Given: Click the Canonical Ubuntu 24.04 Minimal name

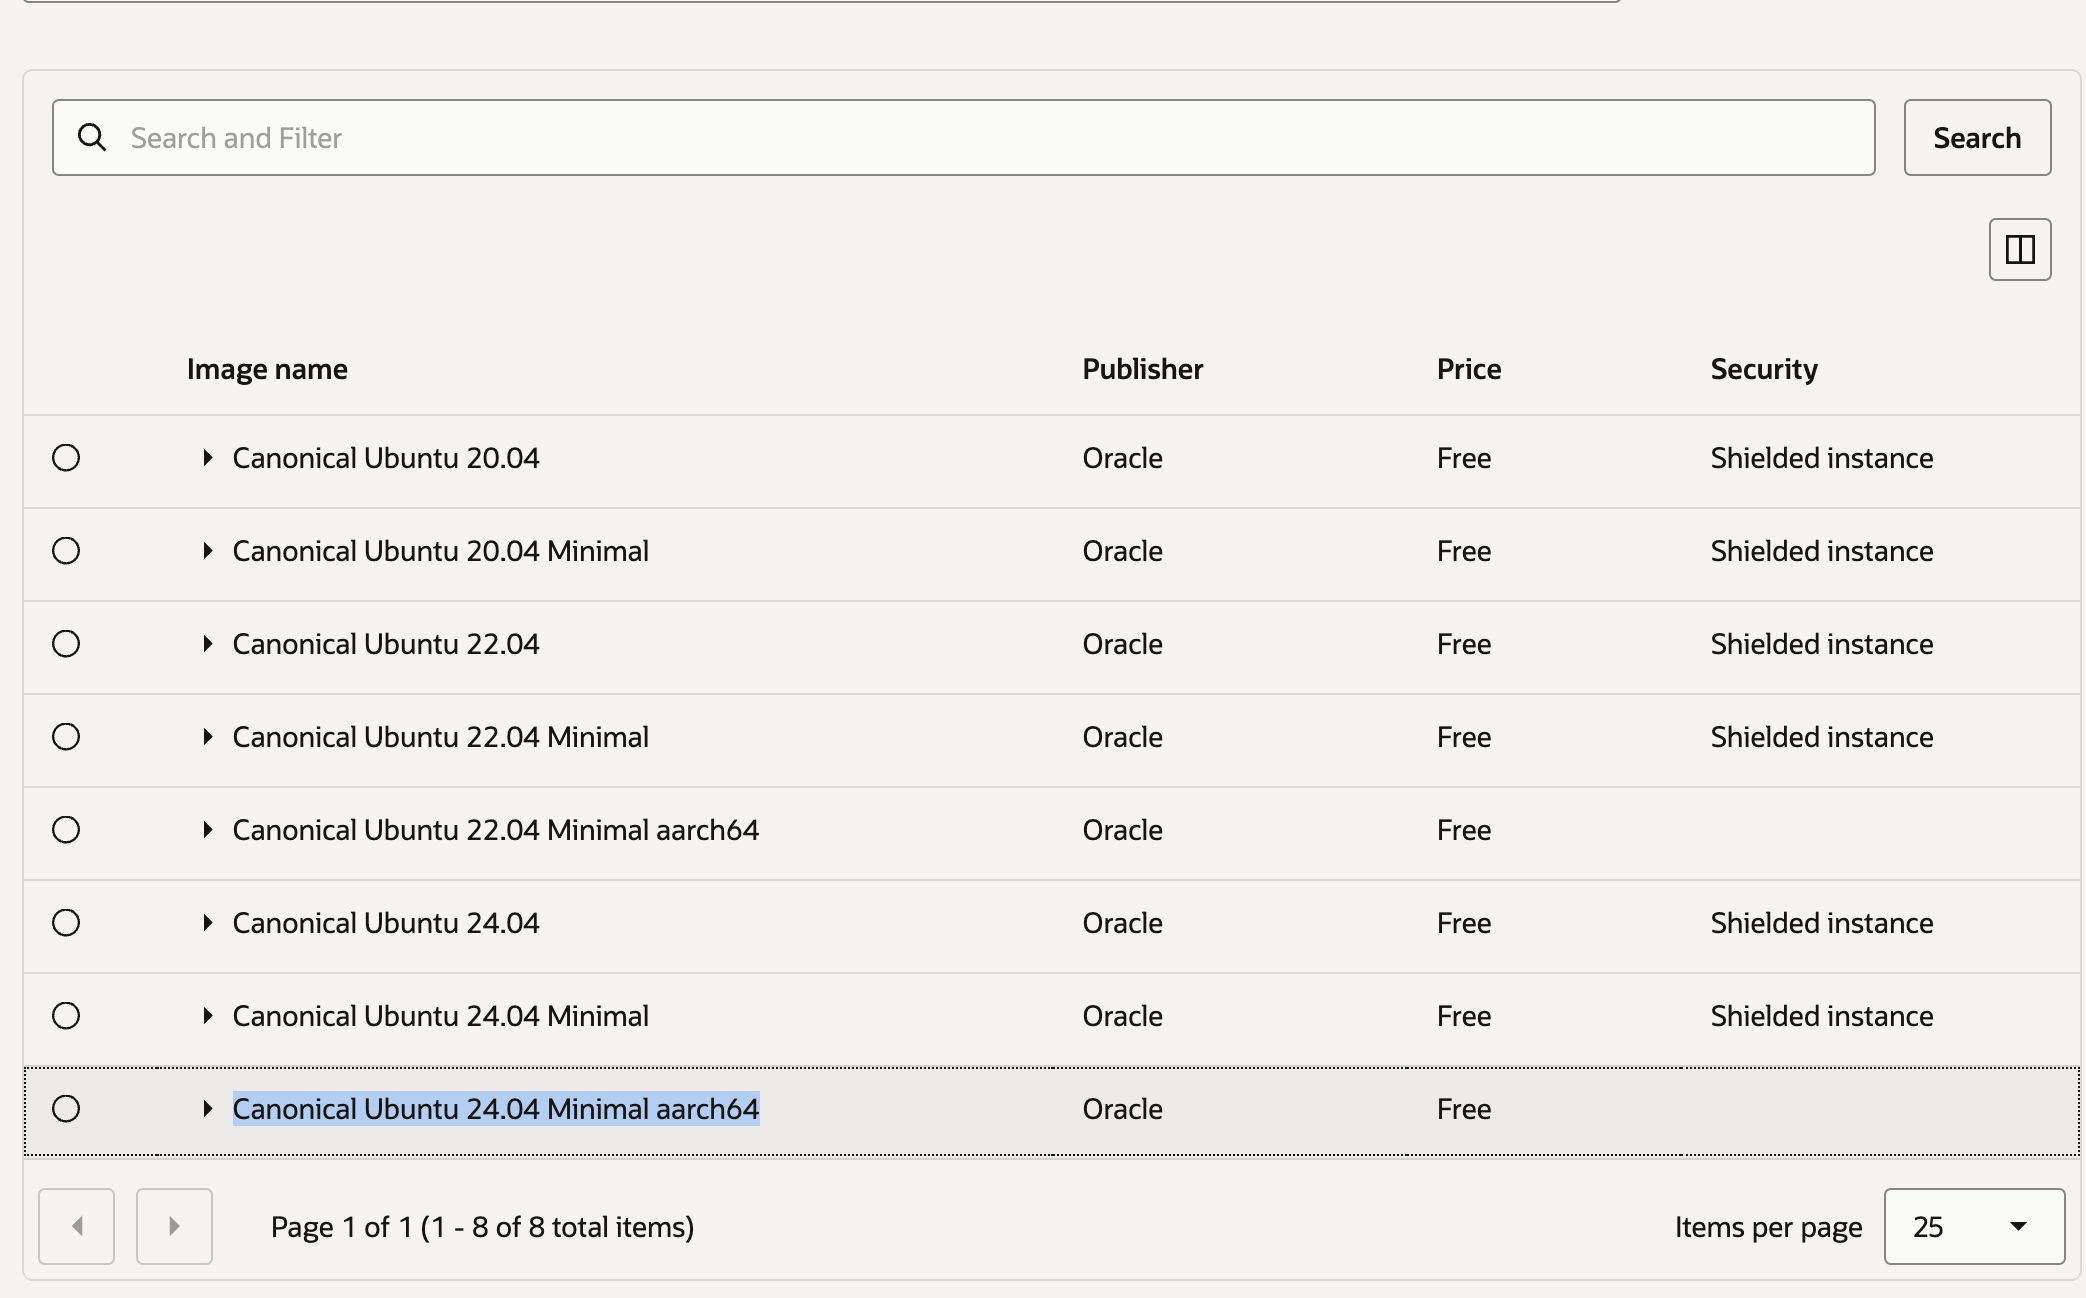Looking at the screenshot, I should pos(441,1016).
